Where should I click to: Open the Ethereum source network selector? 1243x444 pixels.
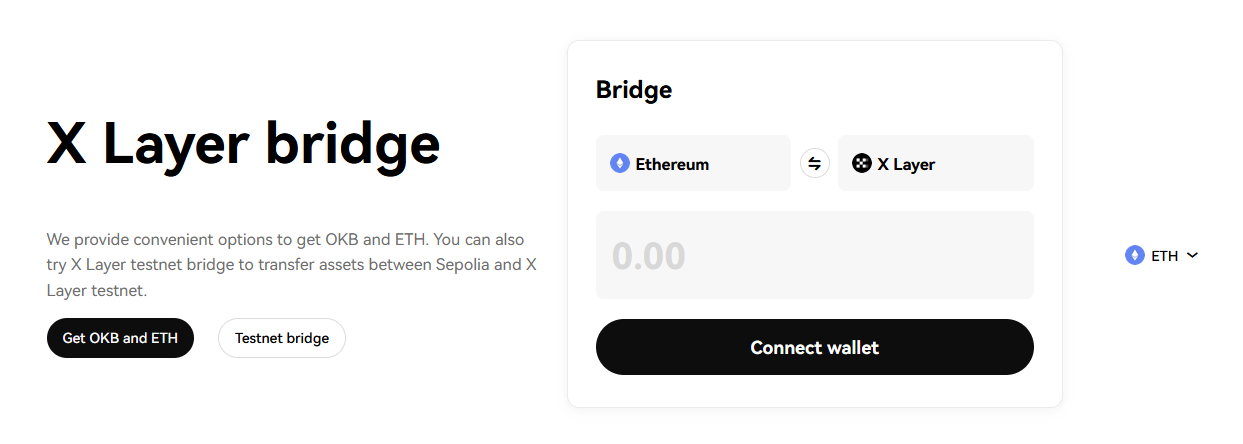coord(693,163)
